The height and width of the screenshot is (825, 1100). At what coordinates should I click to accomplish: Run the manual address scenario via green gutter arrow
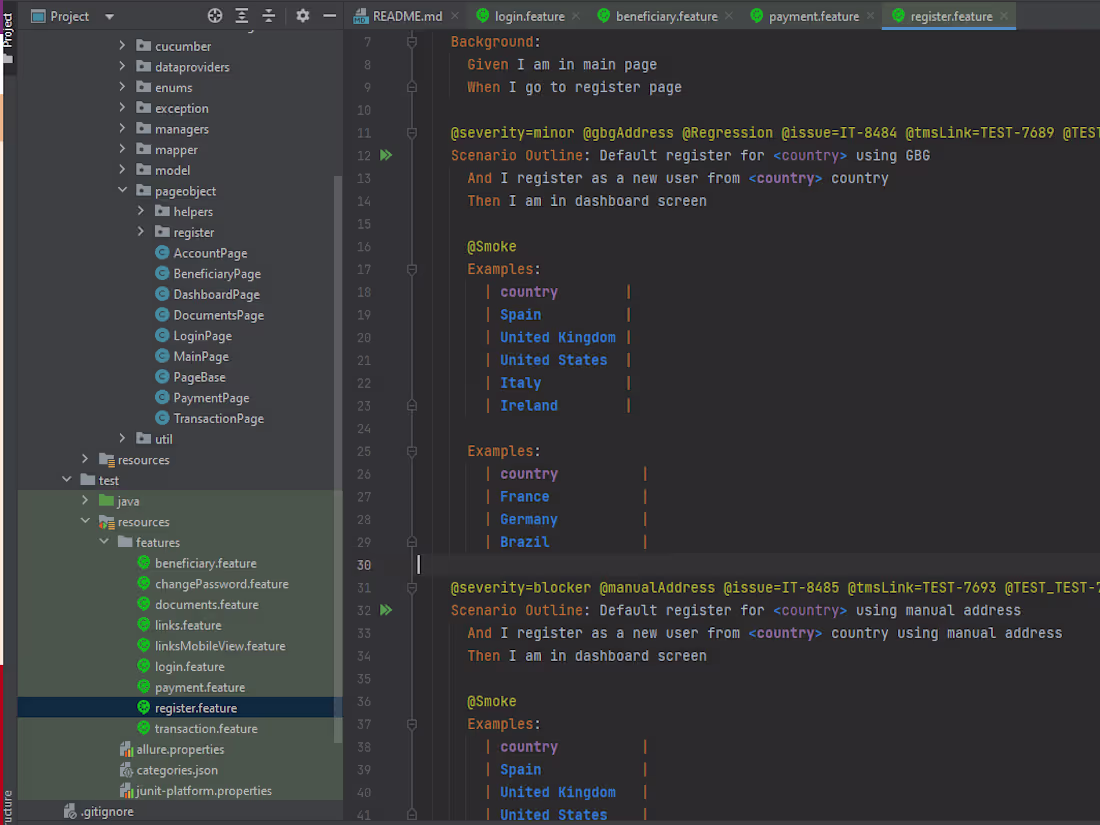coord(386,609)
